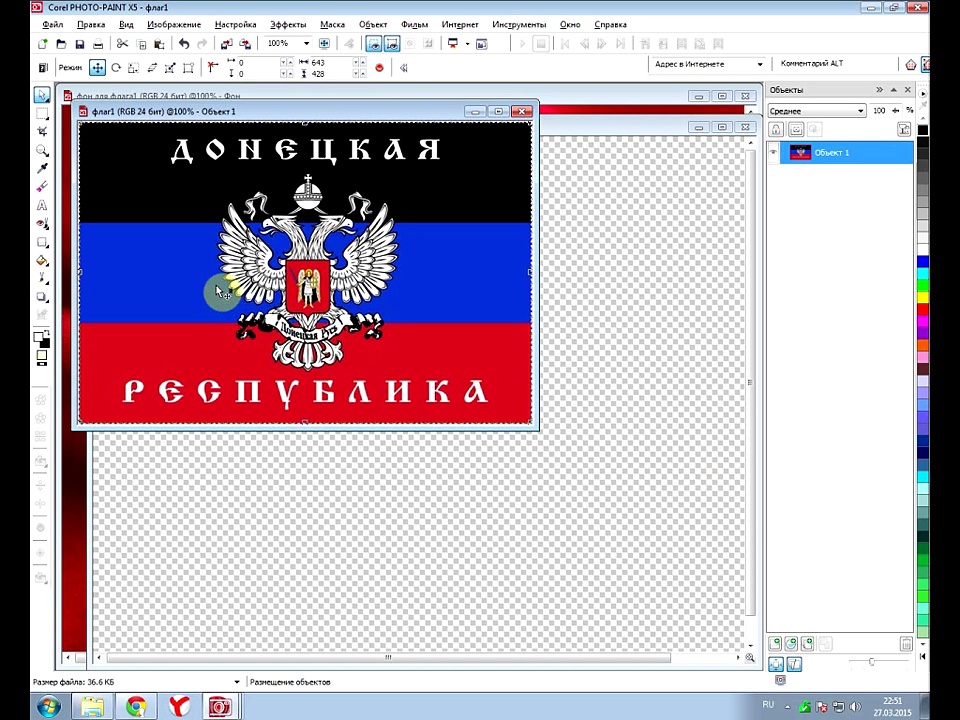This screenshot has height=720, width=960.
Task: Open the status bar Размер файла dropdown arrow
Action: click(237, 681)
